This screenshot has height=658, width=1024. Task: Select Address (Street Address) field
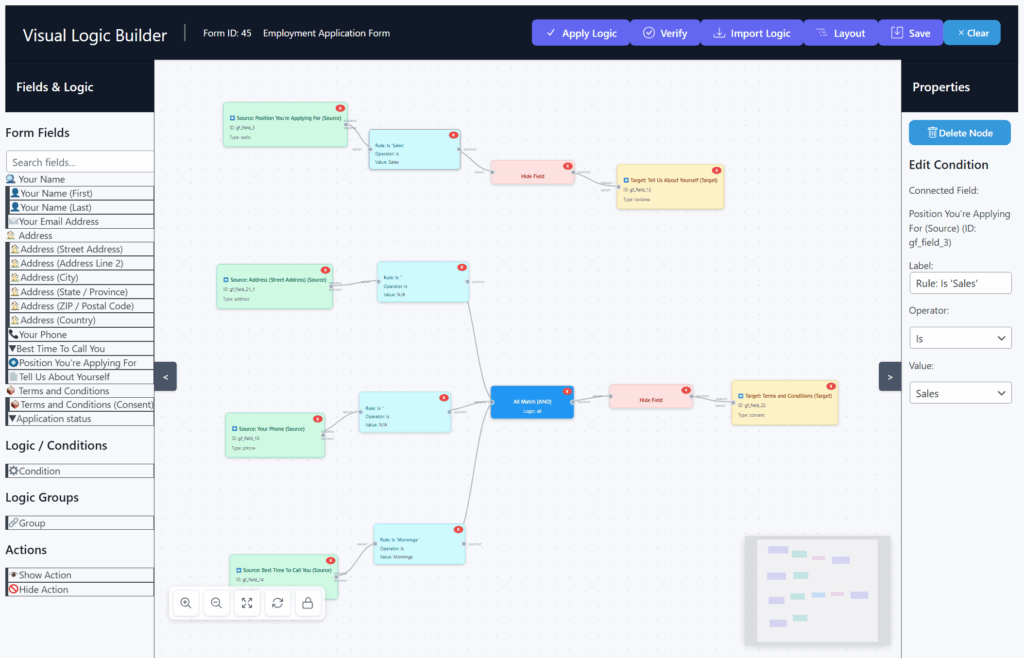point(80,249)
